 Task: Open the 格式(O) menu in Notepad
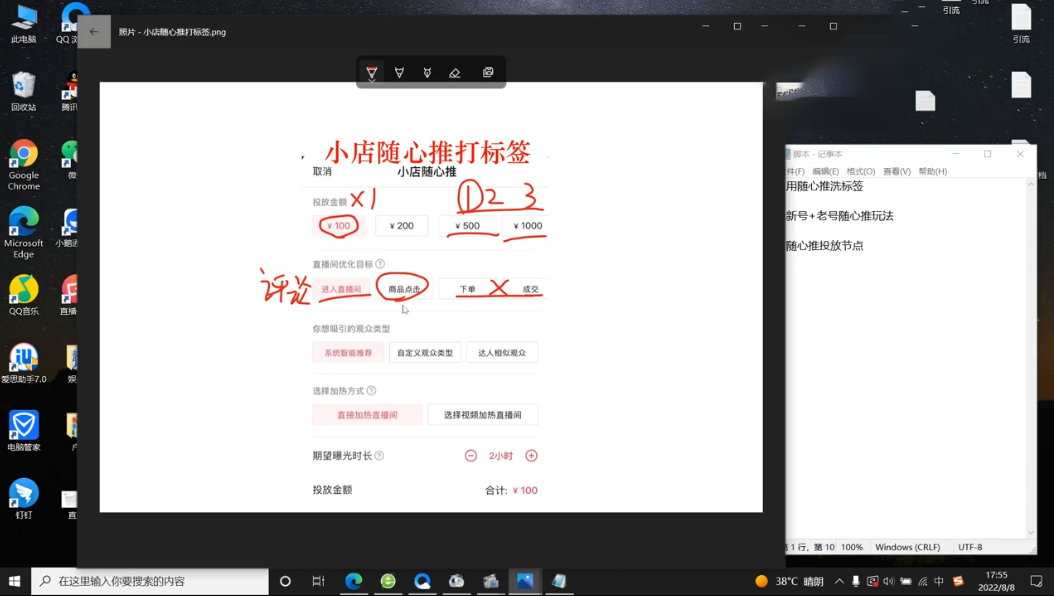(x=860, y=171)
